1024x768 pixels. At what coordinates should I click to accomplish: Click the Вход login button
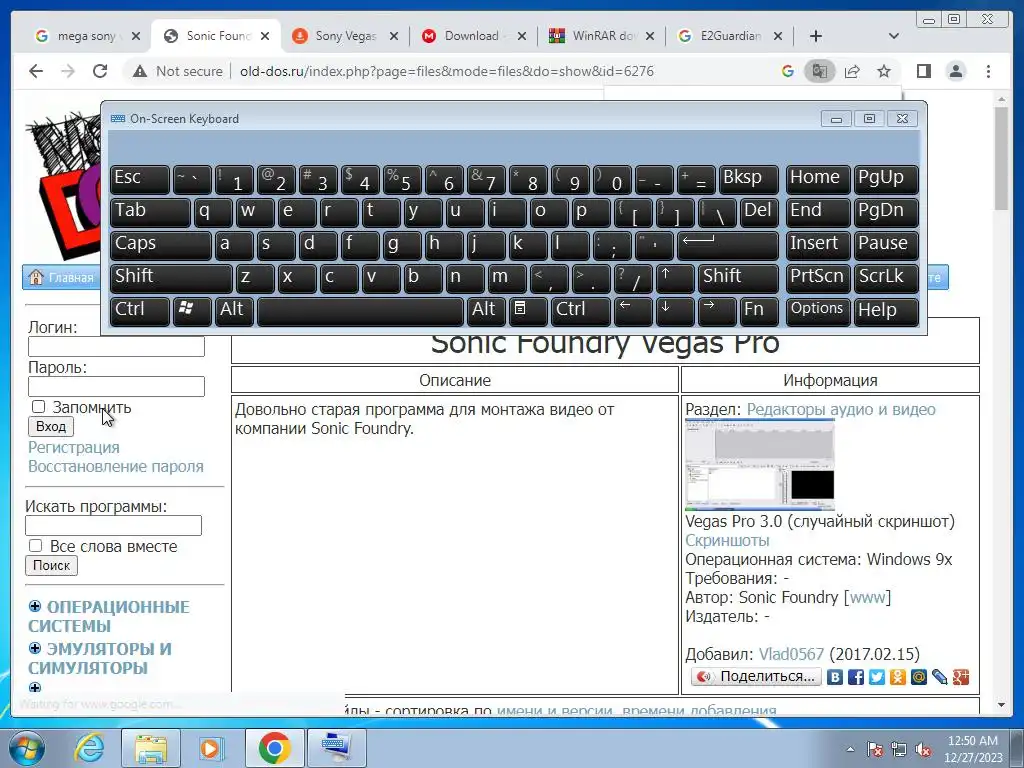(51, 426)
